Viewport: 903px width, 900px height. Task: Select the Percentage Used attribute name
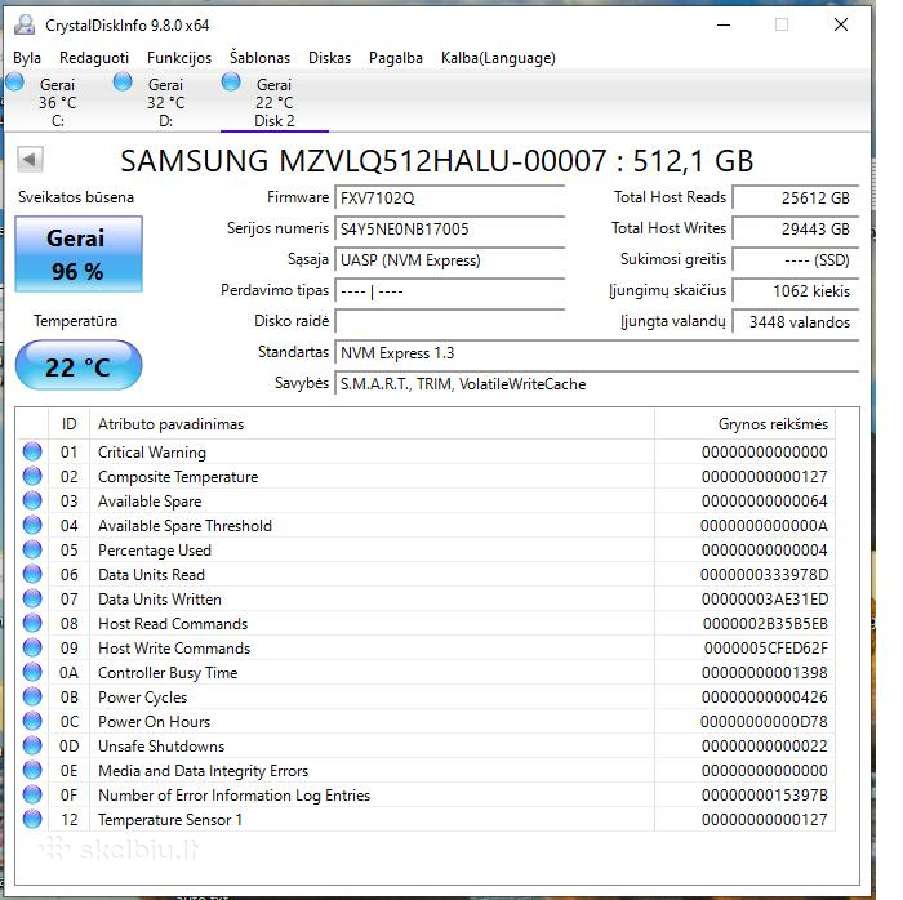pyautogui.click(x=154, y=550)
